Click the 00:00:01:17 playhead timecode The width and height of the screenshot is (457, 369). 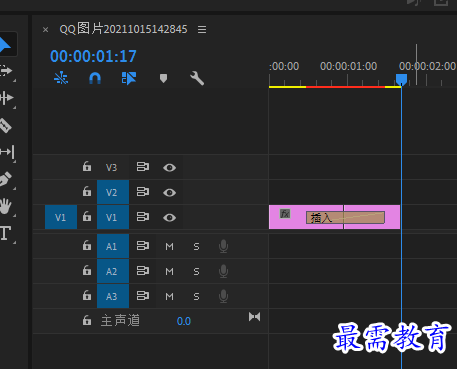pos(93,56)
